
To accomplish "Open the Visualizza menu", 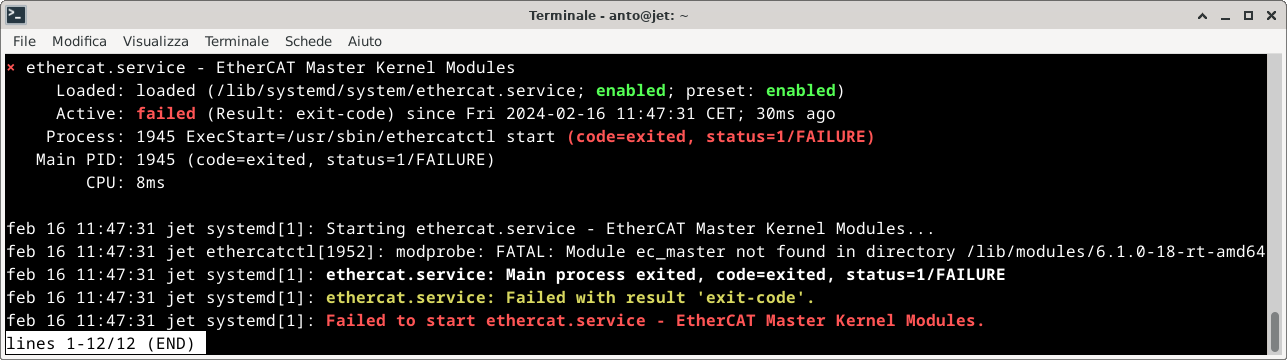I will tap(156, 41).
